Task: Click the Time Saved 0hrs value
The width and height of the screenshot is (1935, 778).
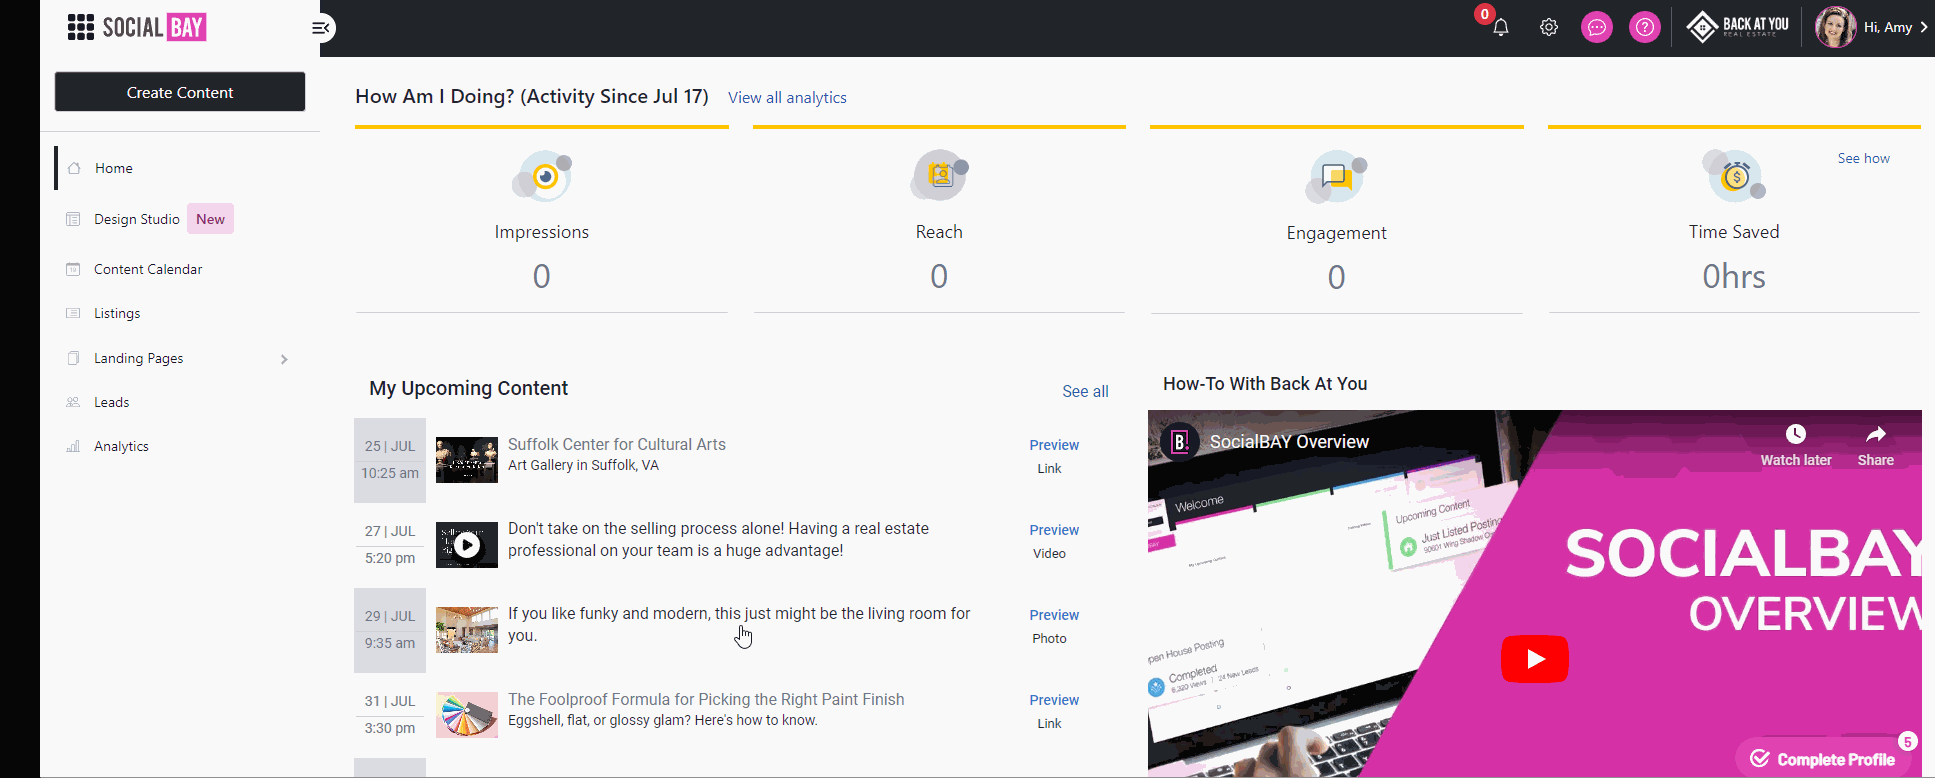Action: point(1734,276)
